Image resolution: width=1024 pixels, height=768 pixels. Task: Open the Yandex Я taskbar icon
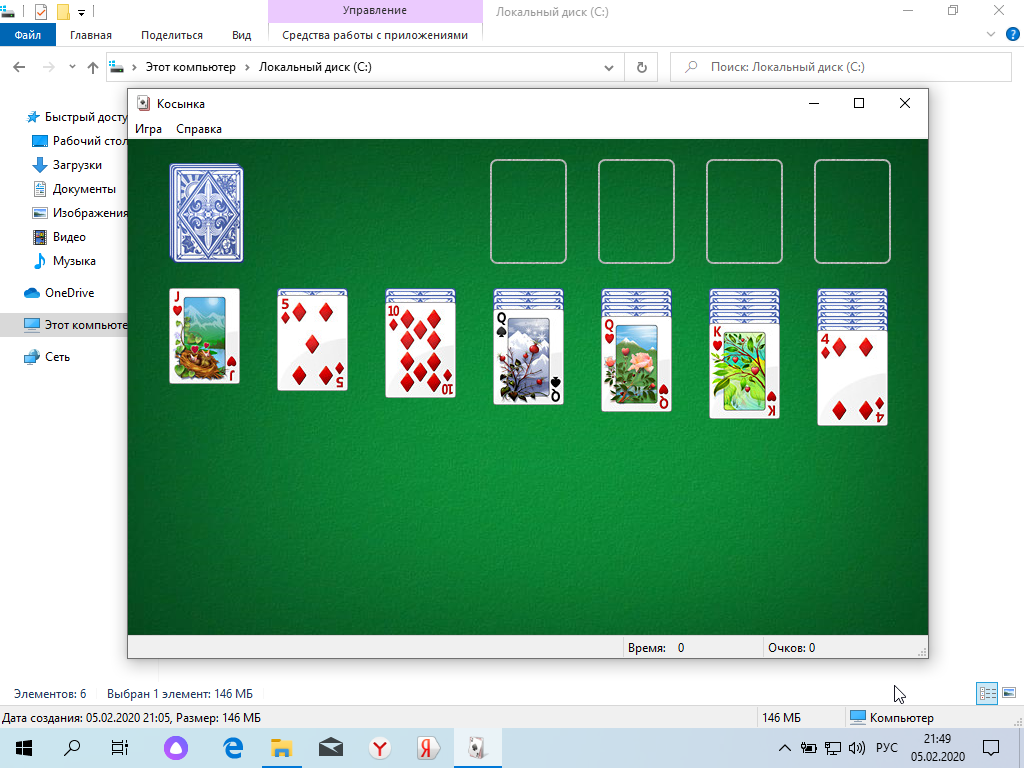pos(428,748)
